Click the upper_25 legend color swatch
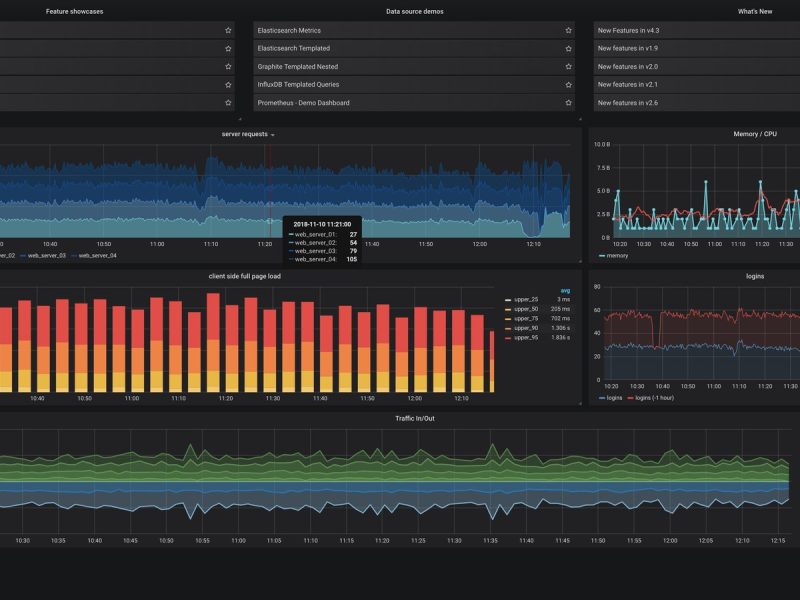800x600 pixels. tap(508, 300)
